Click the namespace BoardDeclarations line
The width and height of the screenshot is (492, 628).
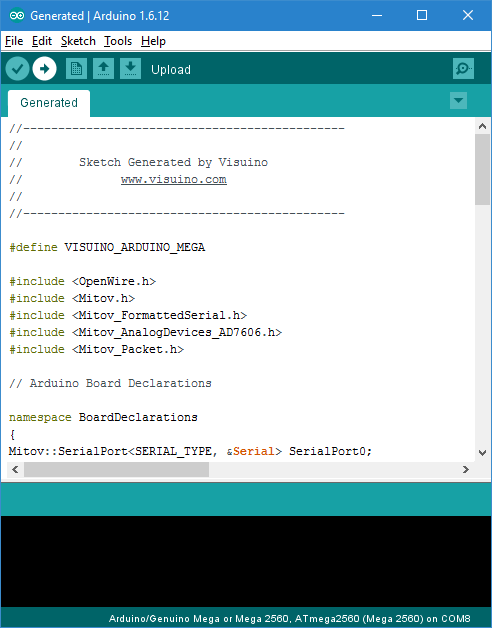pos(103,417)
